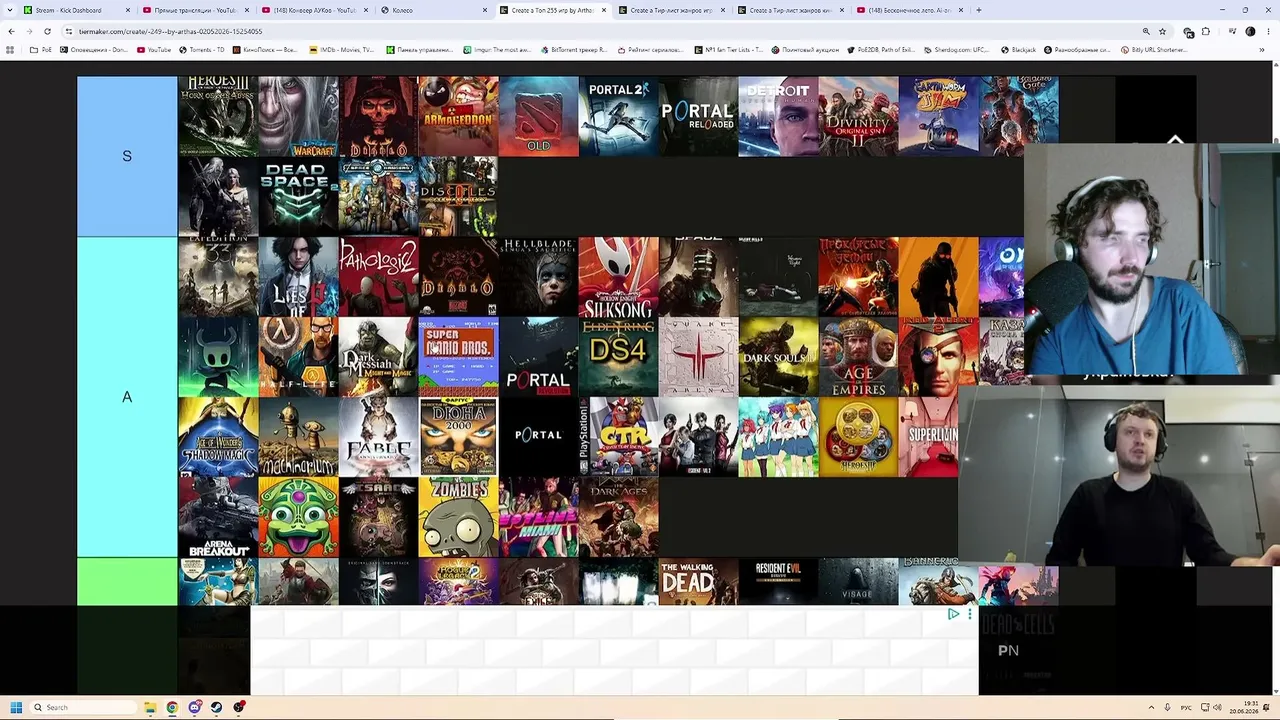Screen dimensions: 1280x720
Task: Open the Windows Start menu
Action: [16, 707]
